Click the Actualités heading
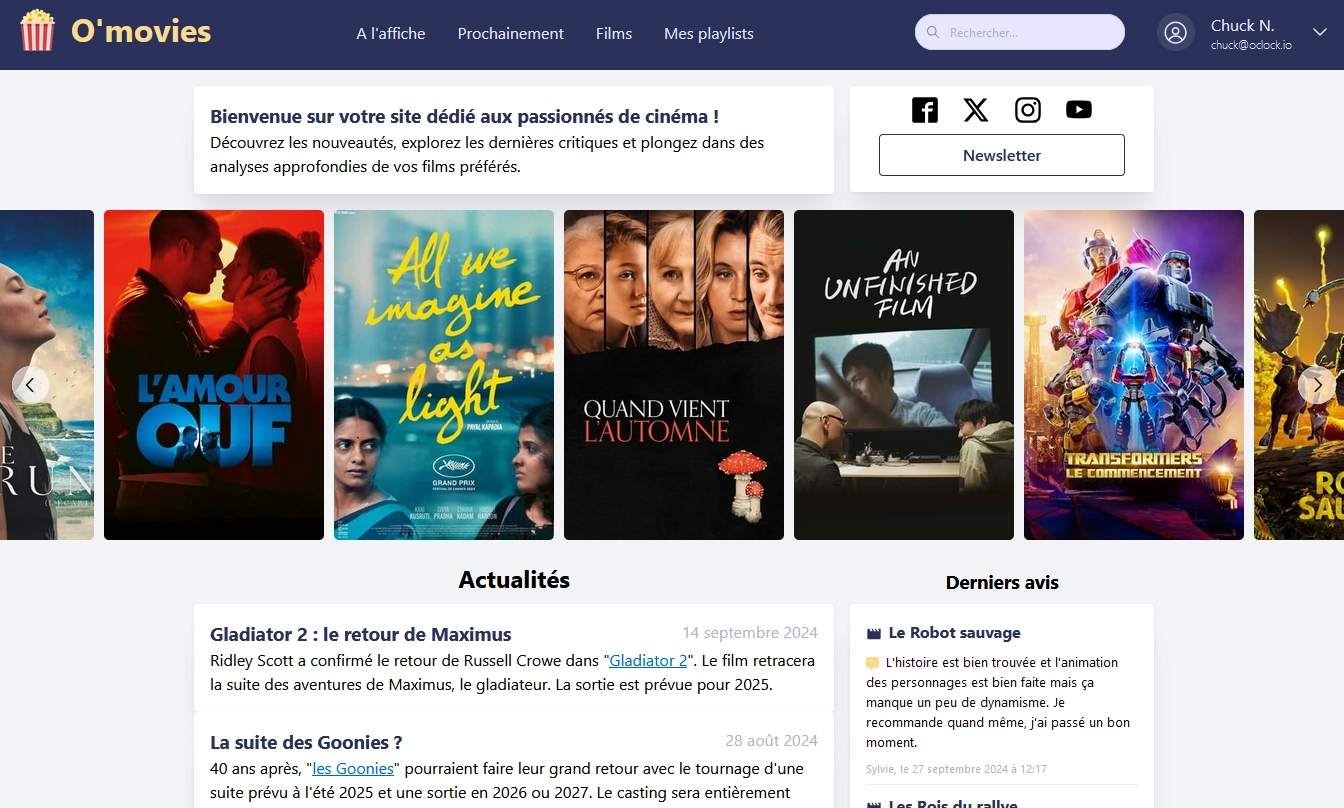 click(514, 580)
